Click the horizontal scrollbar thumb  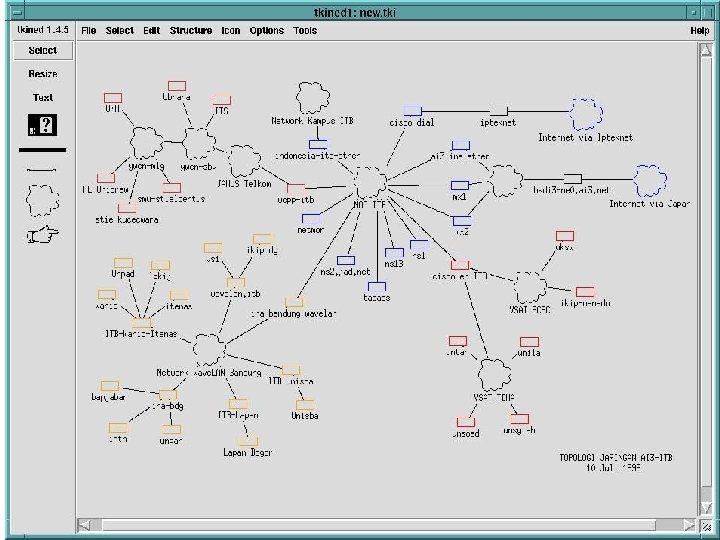[x=379, y=524]
